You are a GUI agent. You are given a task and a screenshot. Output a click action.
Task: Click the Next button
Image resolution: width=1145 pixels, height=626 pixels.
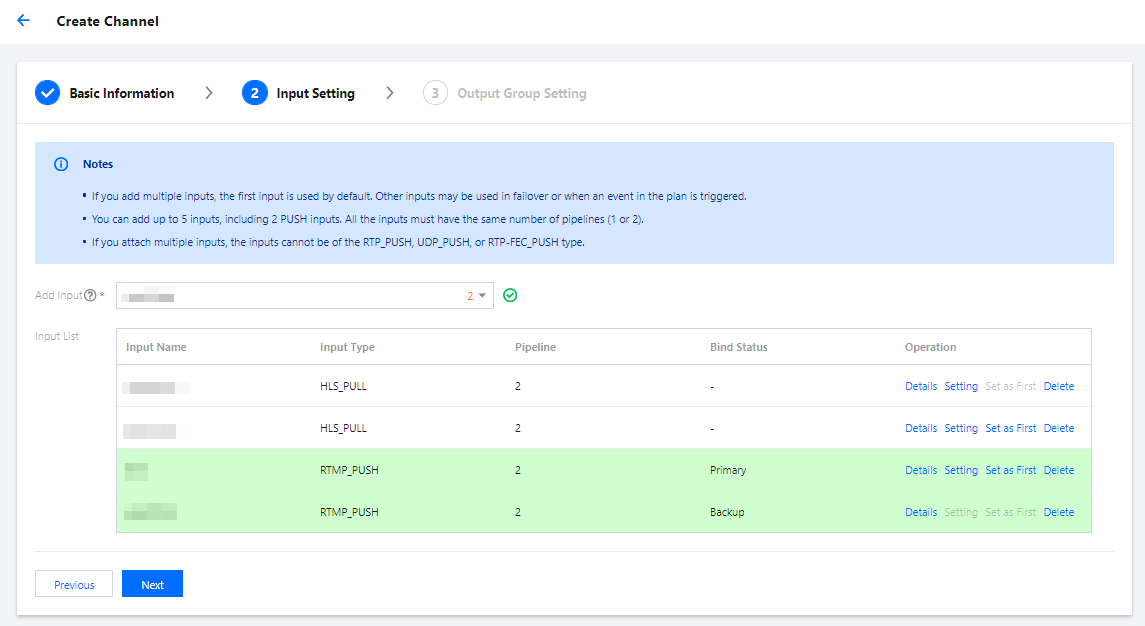pos(152,584)
